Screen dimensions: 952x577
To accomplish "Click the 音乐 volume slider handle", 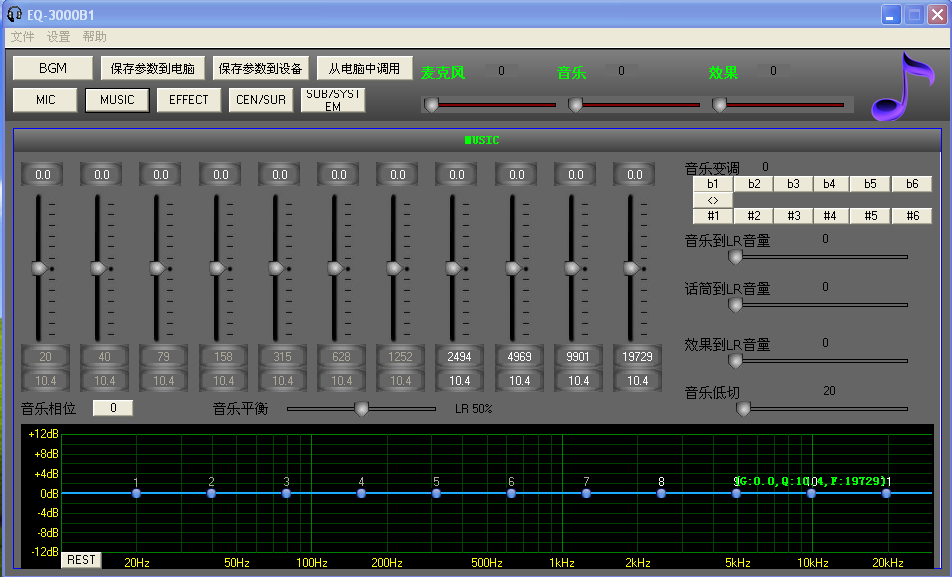I will coord(575,105).
